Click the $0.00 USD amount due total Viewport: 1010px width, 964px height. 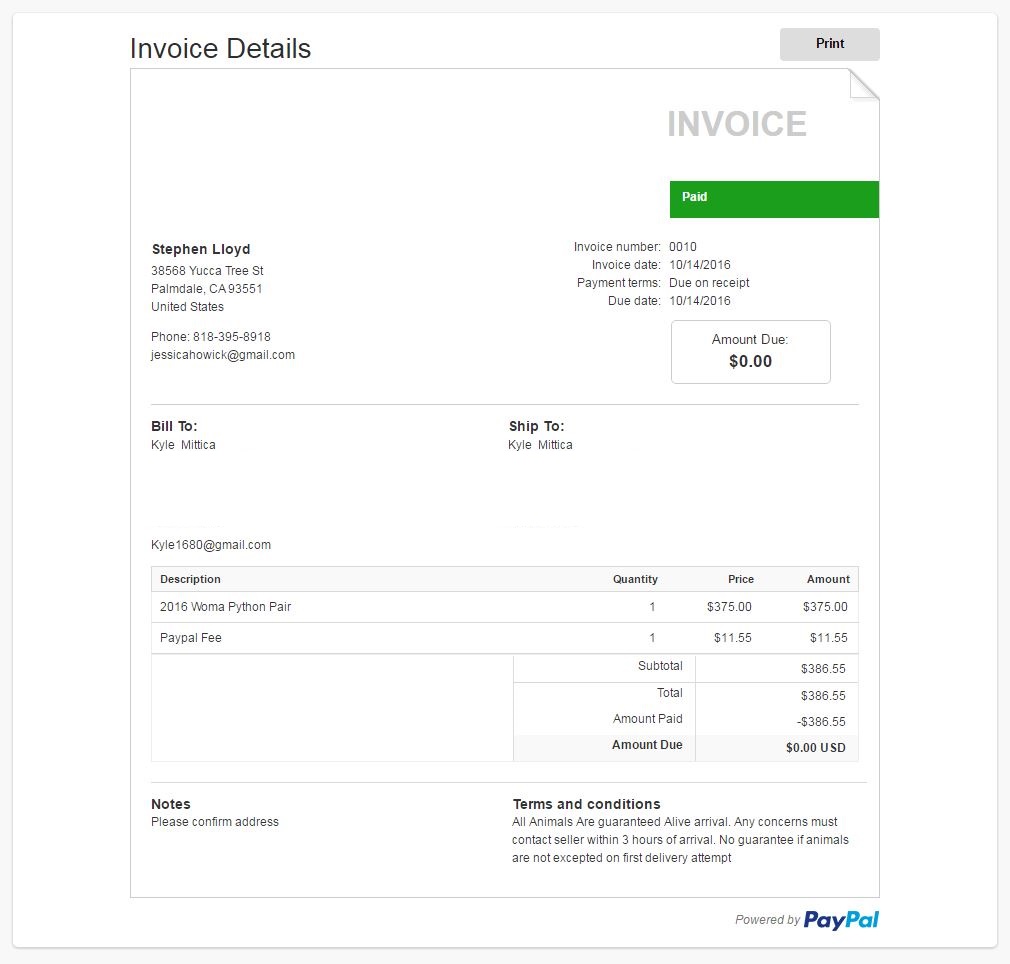[x=815, y=748]
